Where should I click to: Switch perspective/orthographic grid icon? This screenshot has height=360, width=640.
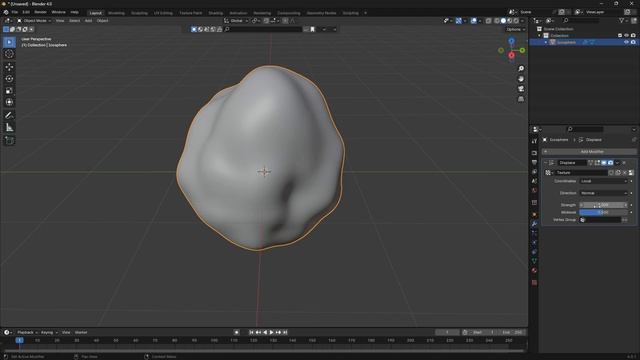[521, 99]
